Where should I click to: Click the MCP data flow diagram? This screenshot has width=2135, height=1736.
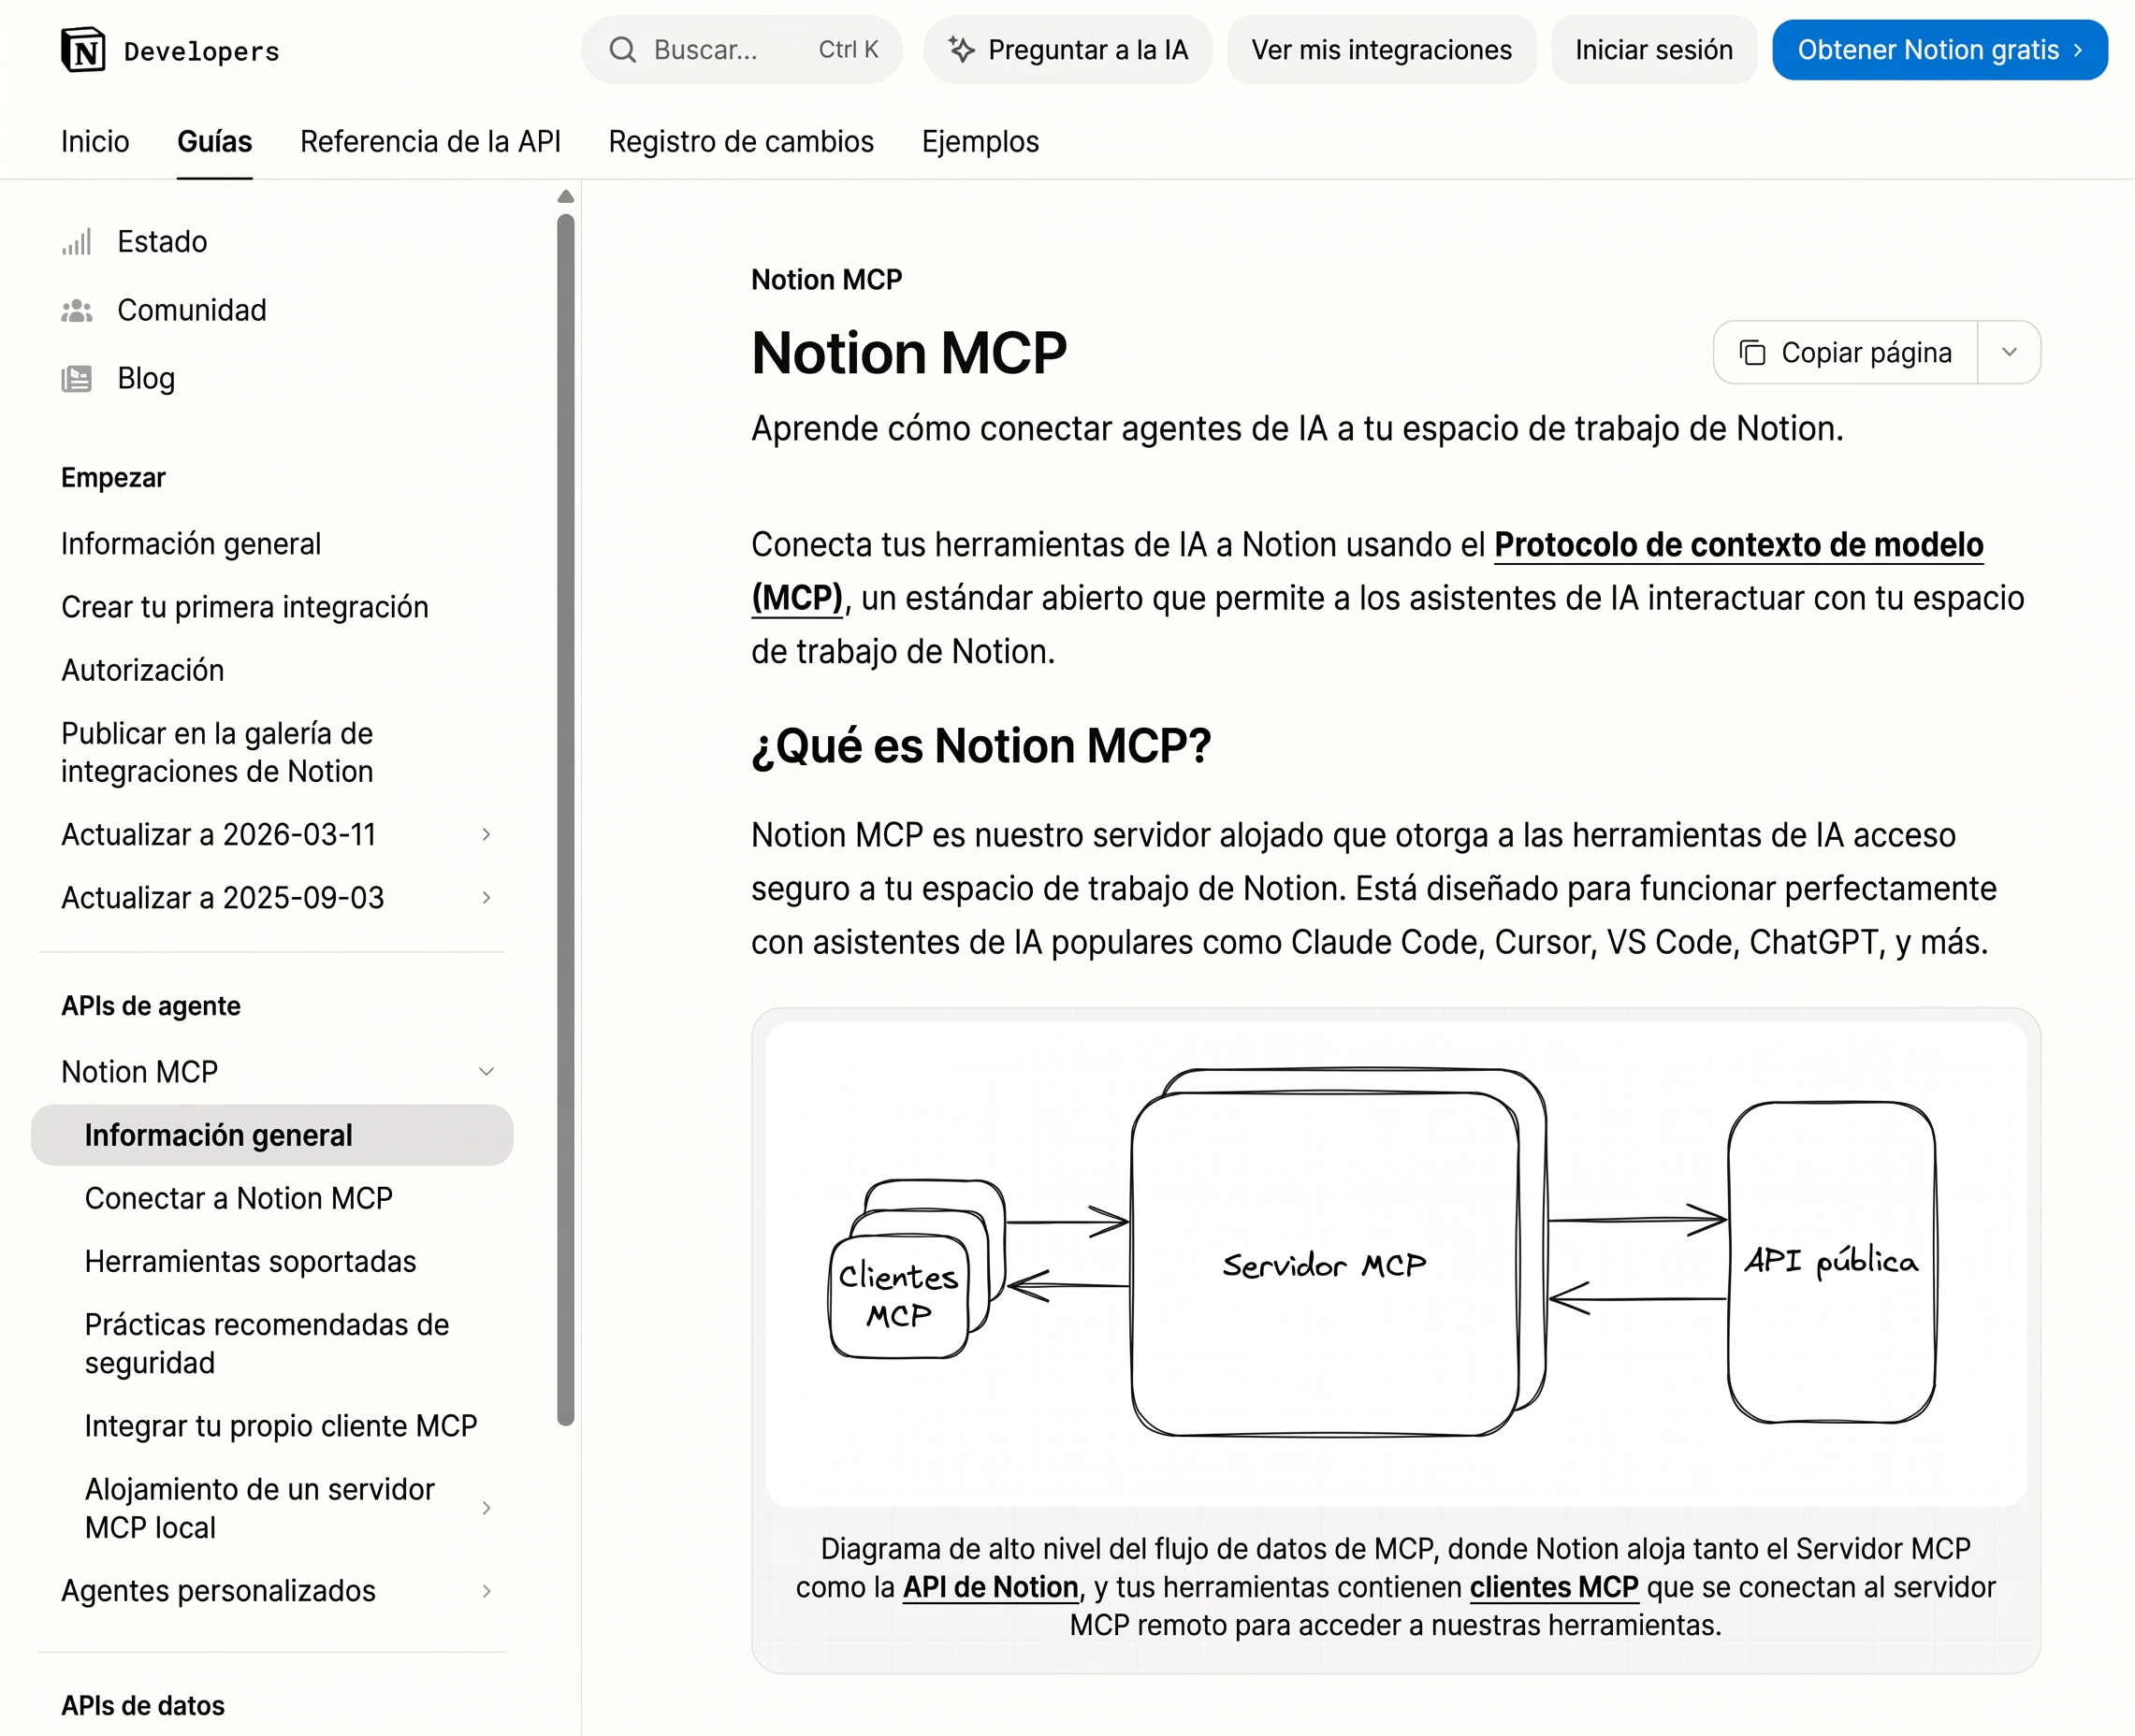tap(1396, 1264)
